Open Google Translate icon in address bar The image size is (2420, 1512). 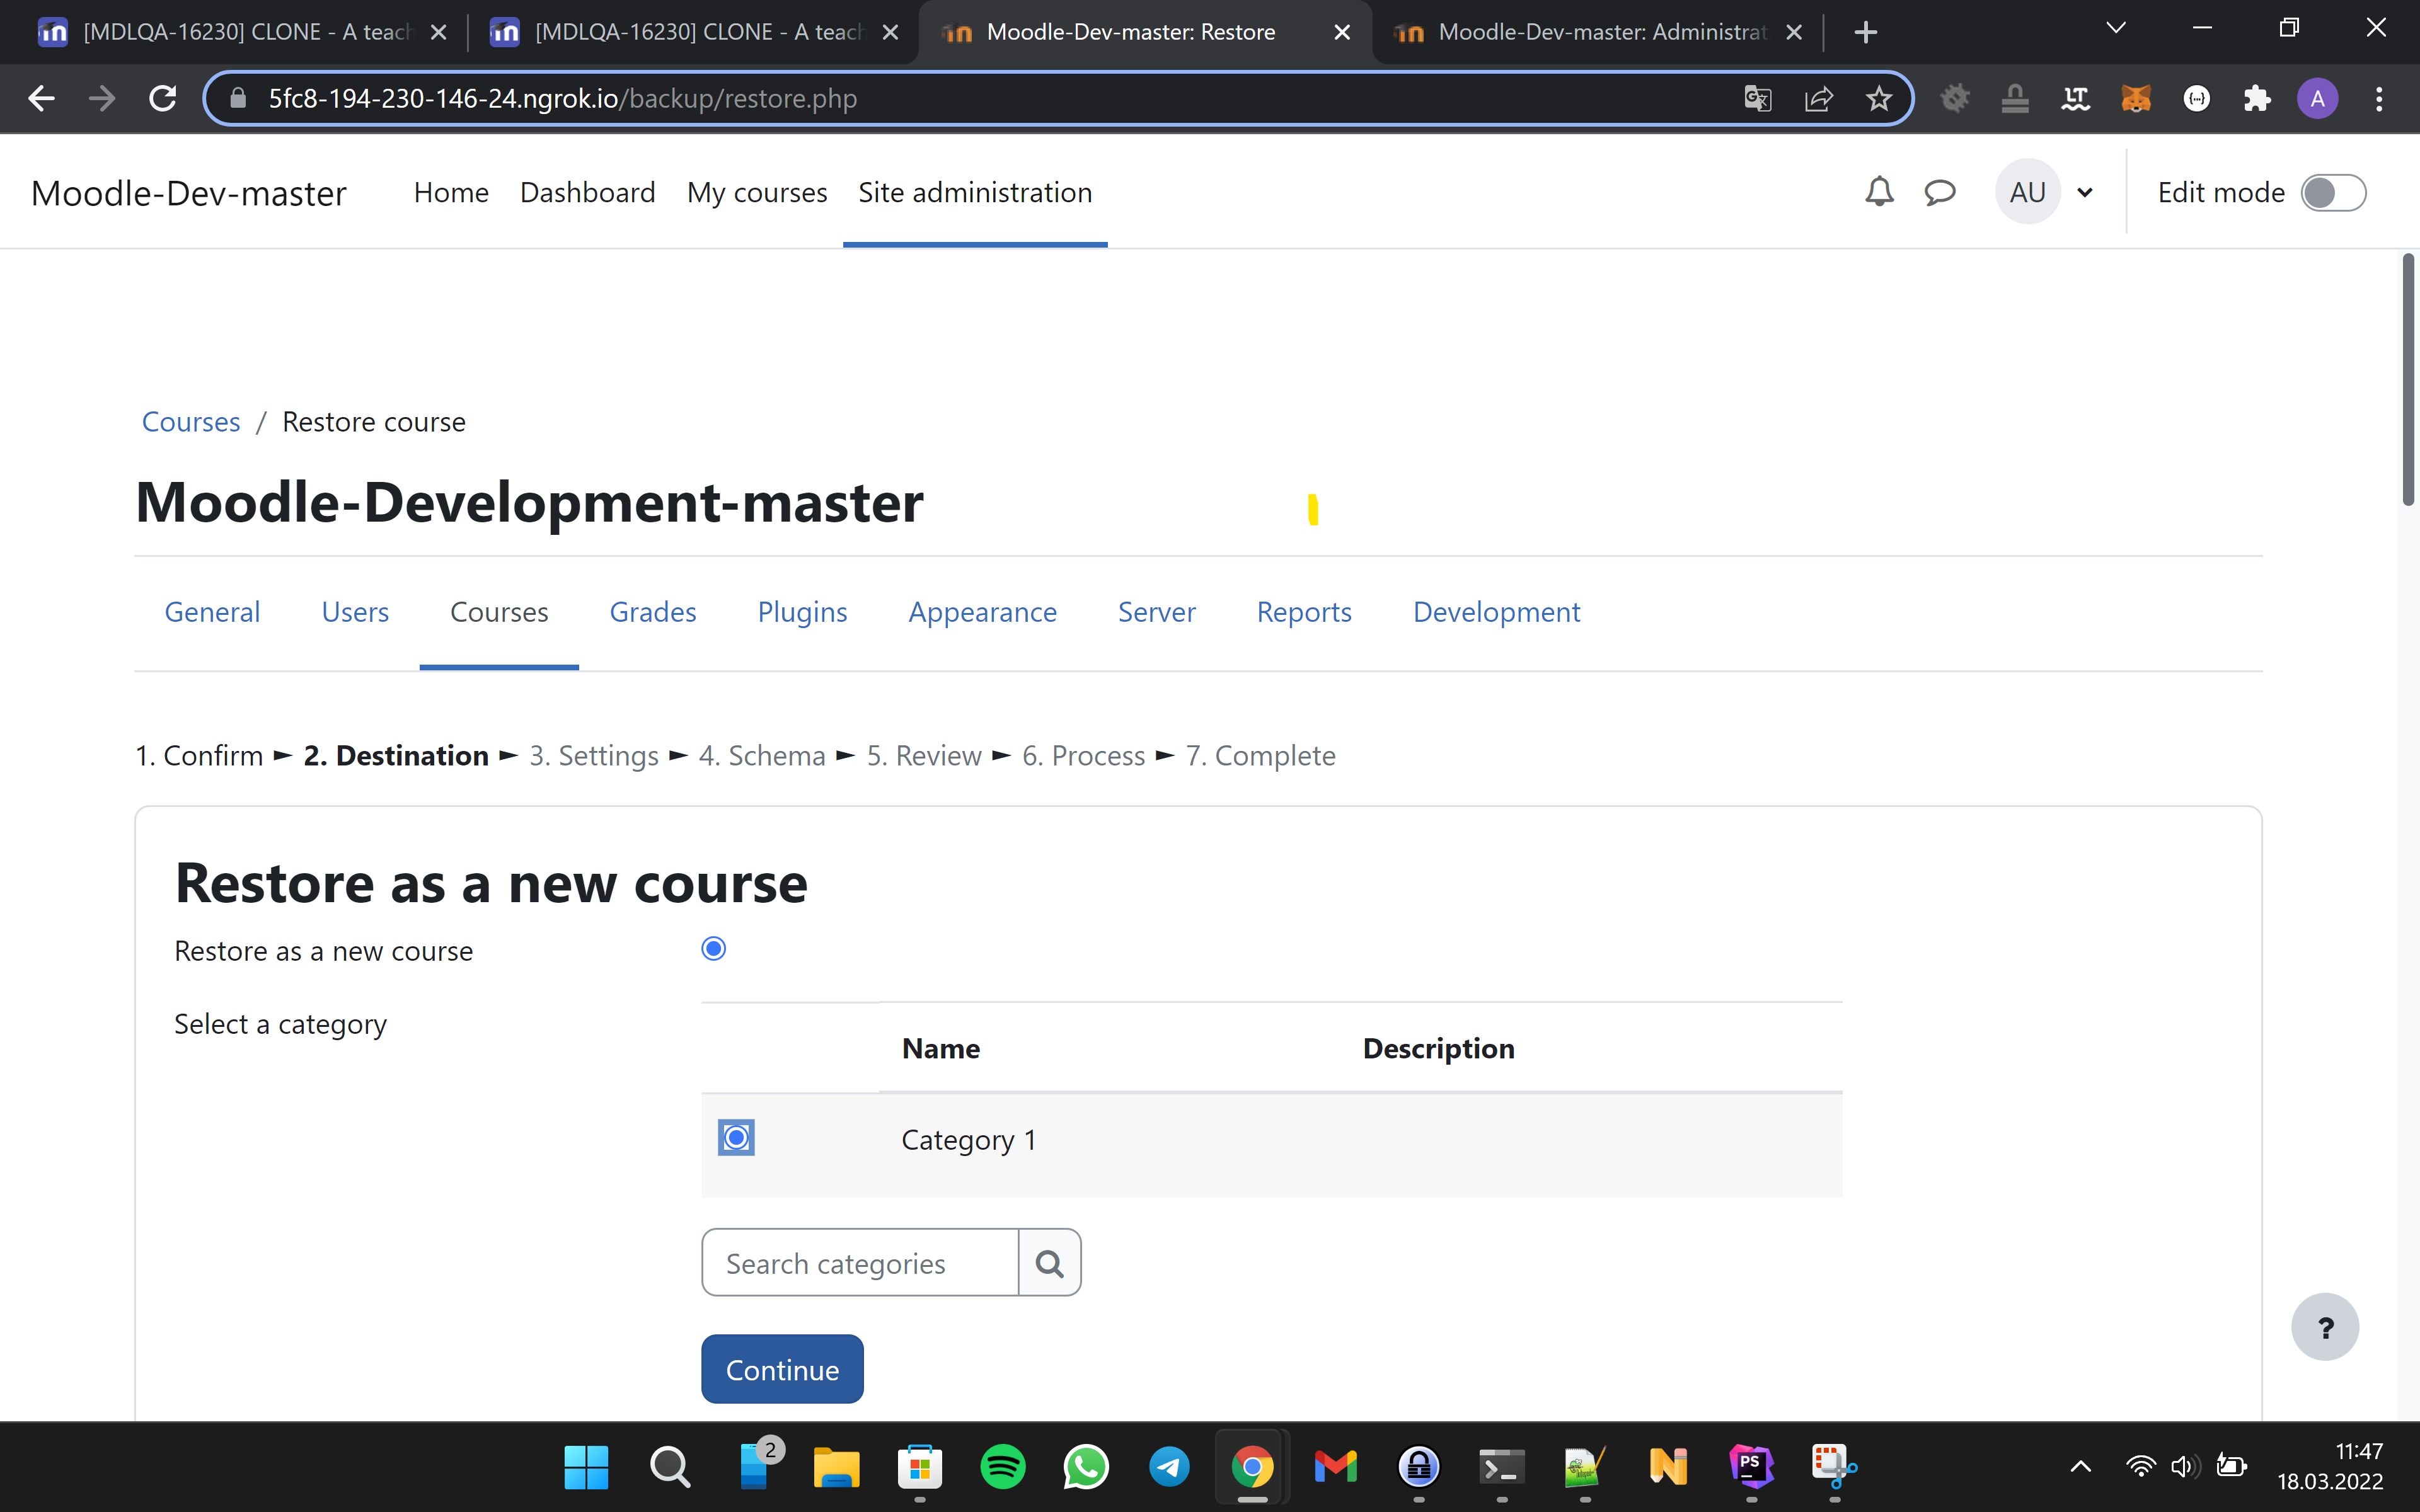coord(1757,98)
